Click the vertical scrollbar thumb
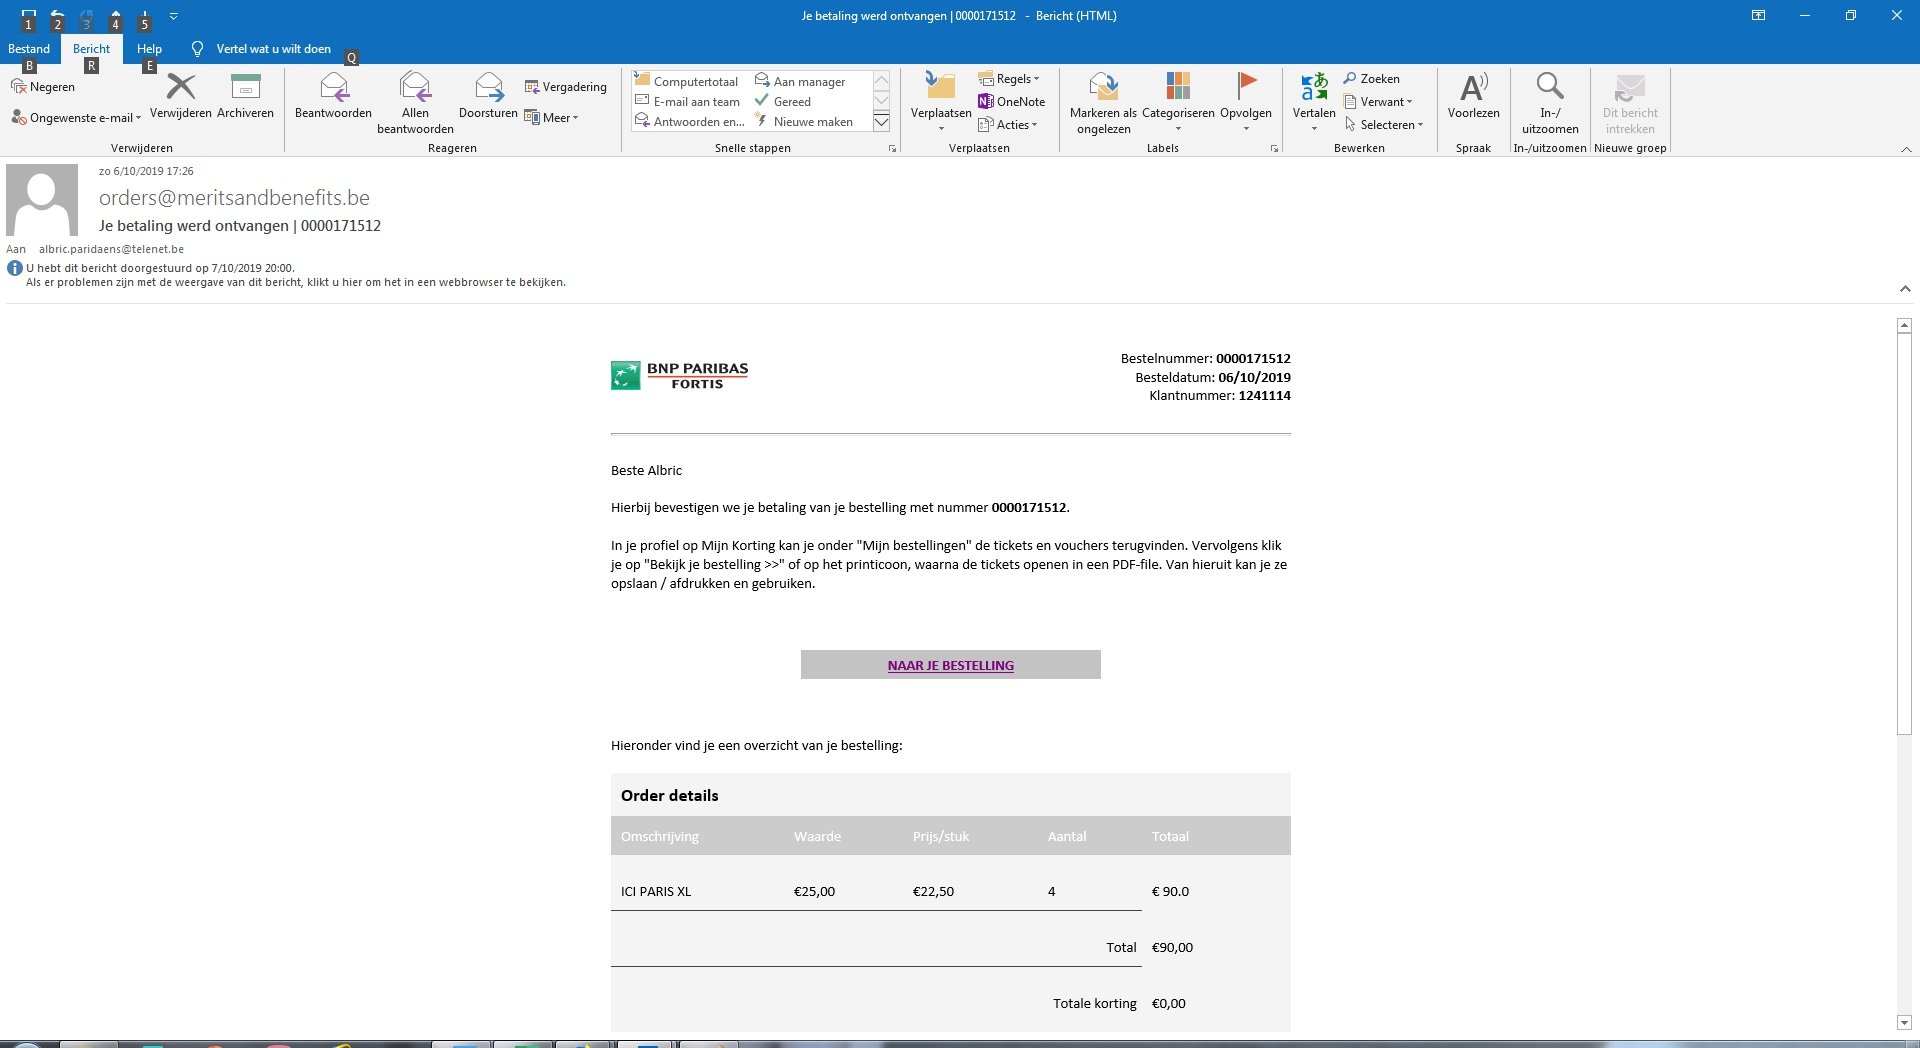Viewport: 1920px width, 1048px height. (x=1904, y=534)
